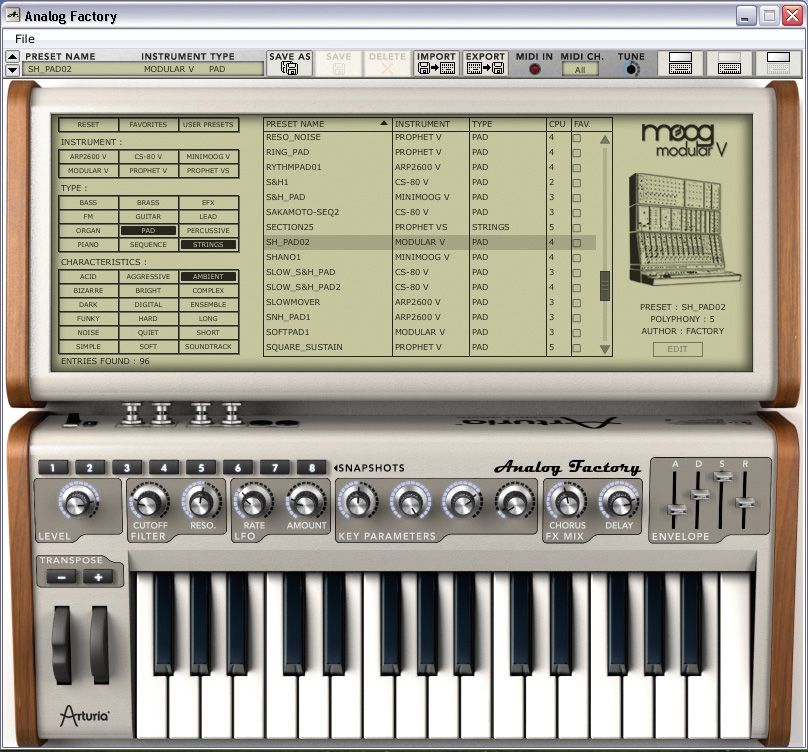Enable the BASS type filter
Viewport: 808px width, 752px height.
[x=88, y=203]
